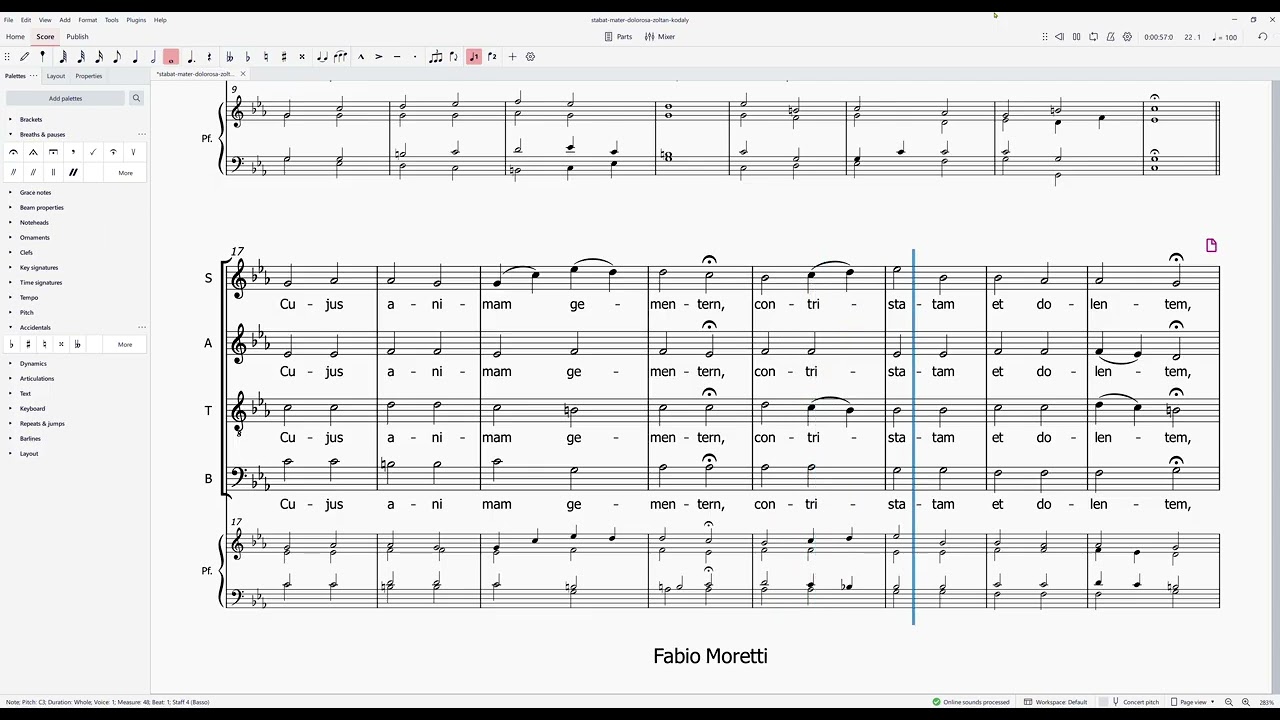Open the Plugins menu

(x=136, y=20)
